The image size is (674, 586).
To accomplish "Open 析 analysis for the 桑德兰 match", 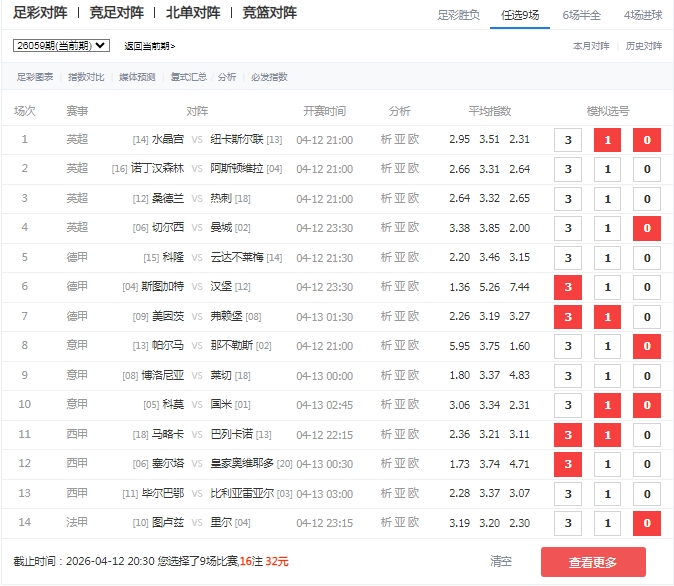I will (386, 199).
